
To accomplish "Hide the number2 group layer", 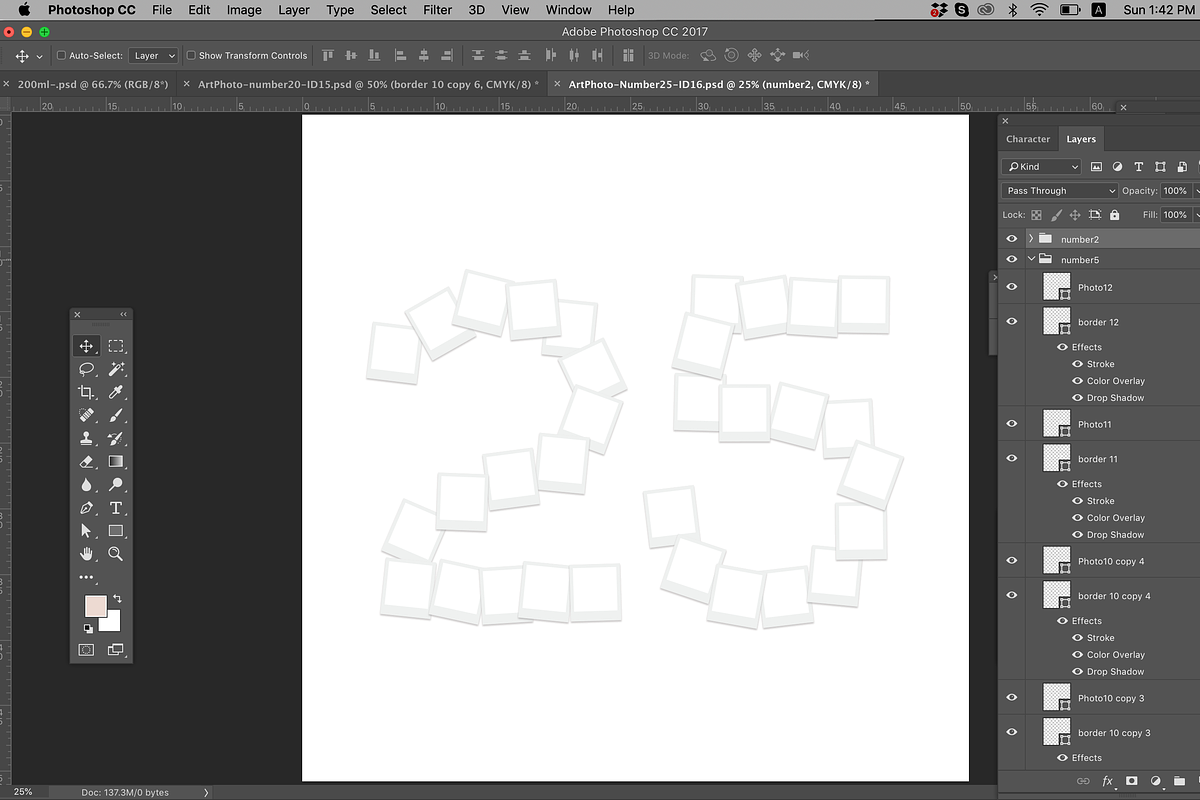I will [1011, 239].
